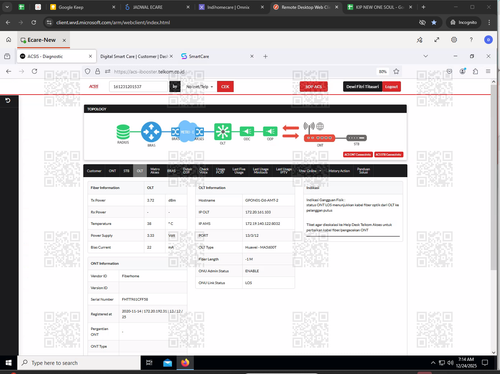Image resolution: width=500 pixels, height=374 pixels.
Task: Switch to Digital Smart Care Firefox tab
Action: 136,56
